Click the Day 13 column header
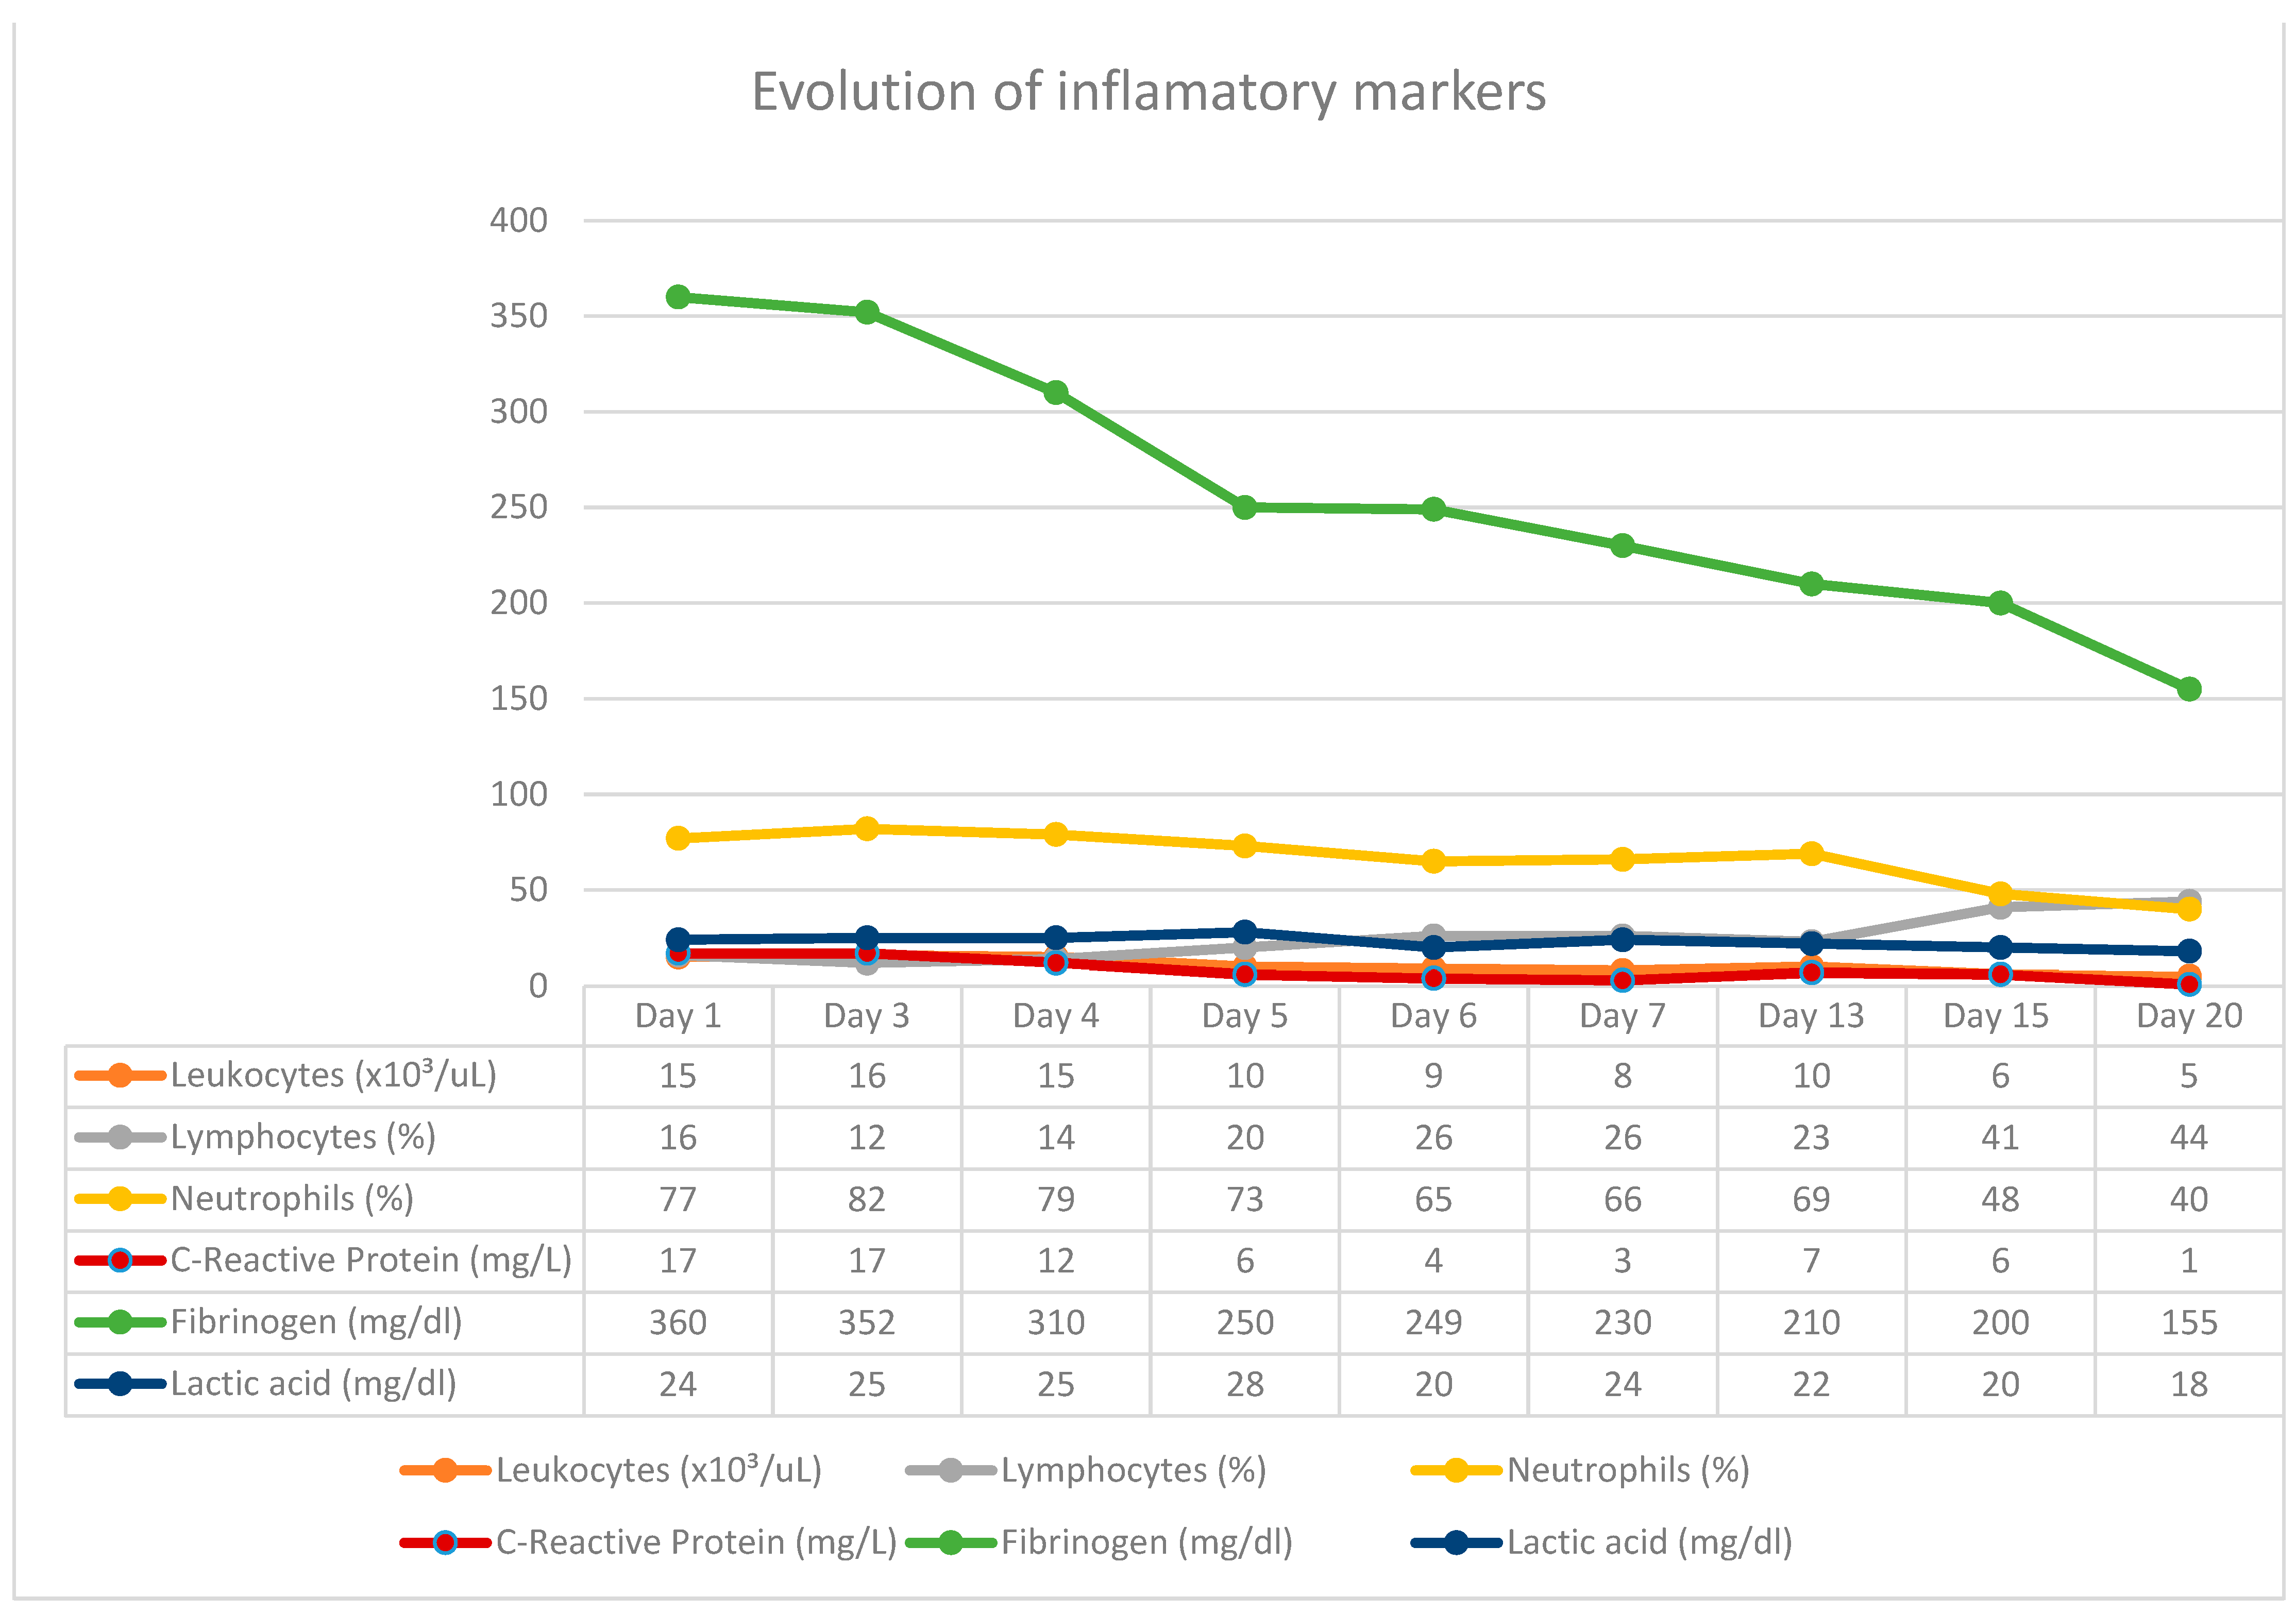Screen dimensions: 2296x1614 (x=1811, y=1016)
